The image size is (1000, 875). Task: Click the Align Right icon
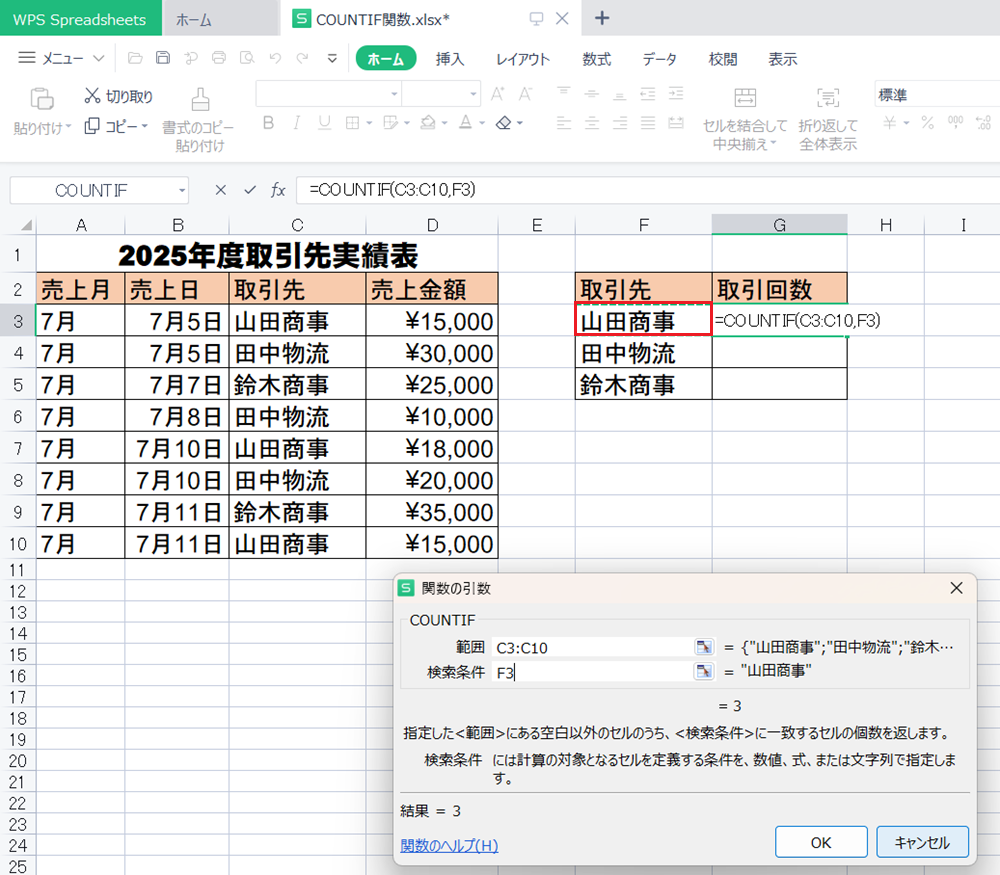pos(620,122)
